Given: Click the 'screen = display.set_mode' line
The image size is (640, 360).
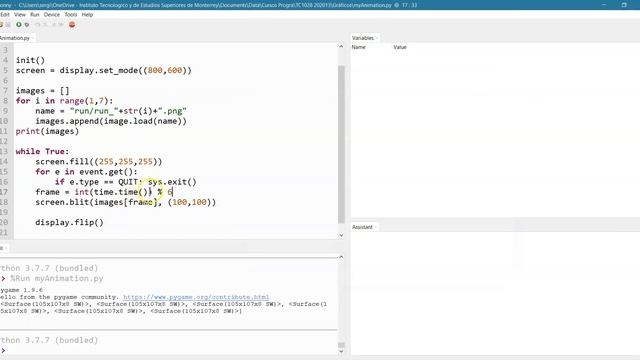Looking at the screenshot, I should pyautogui.click(x=103, y=70).
